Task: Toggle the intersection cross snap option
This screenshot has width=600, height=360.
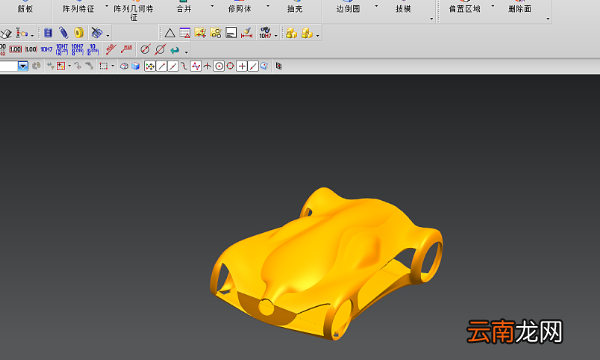Action: click(207, 66)
